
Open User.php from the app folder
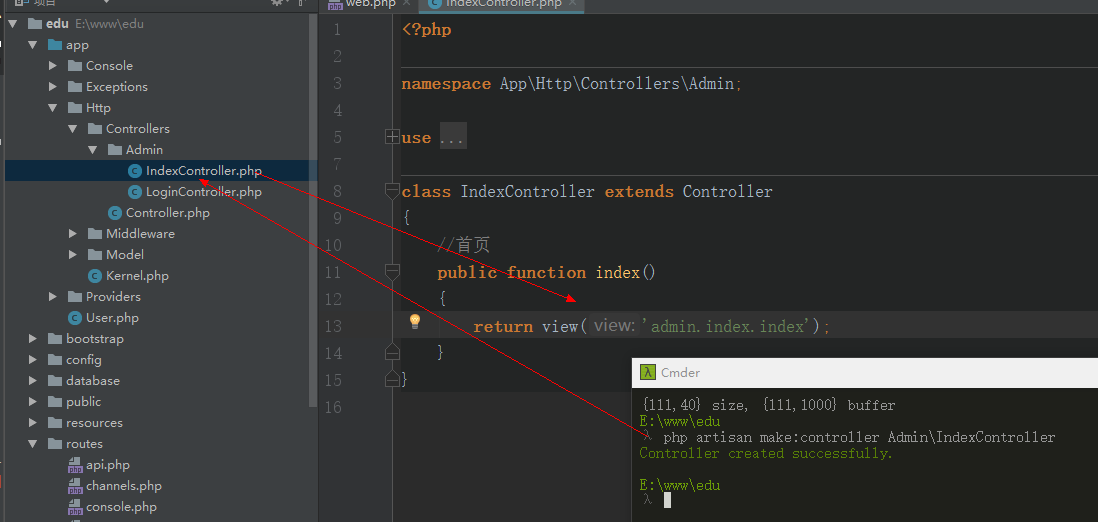pyautogui.click(x=112, y=318)
